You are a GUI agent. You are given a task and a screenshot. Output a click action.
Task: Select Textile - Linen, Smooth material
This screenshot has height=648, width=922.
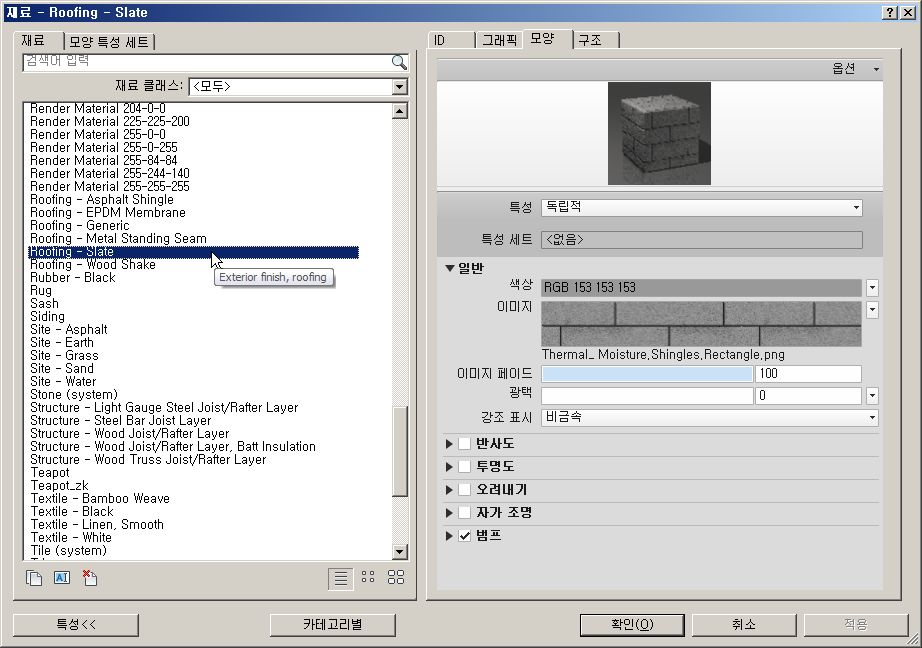click(x=97, y=525)
